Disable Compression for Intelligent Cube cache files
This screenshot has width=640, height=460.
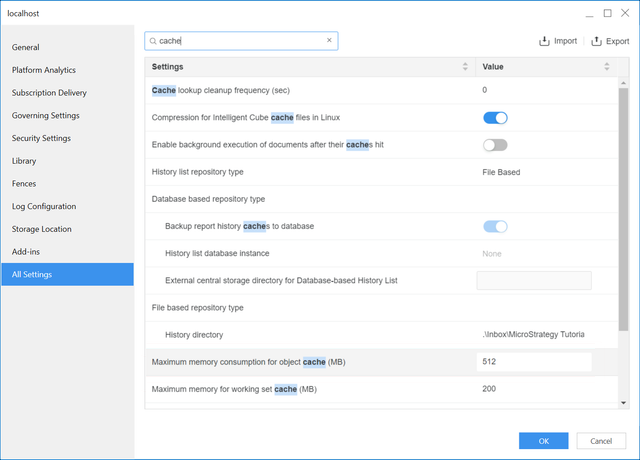(495, 118)
